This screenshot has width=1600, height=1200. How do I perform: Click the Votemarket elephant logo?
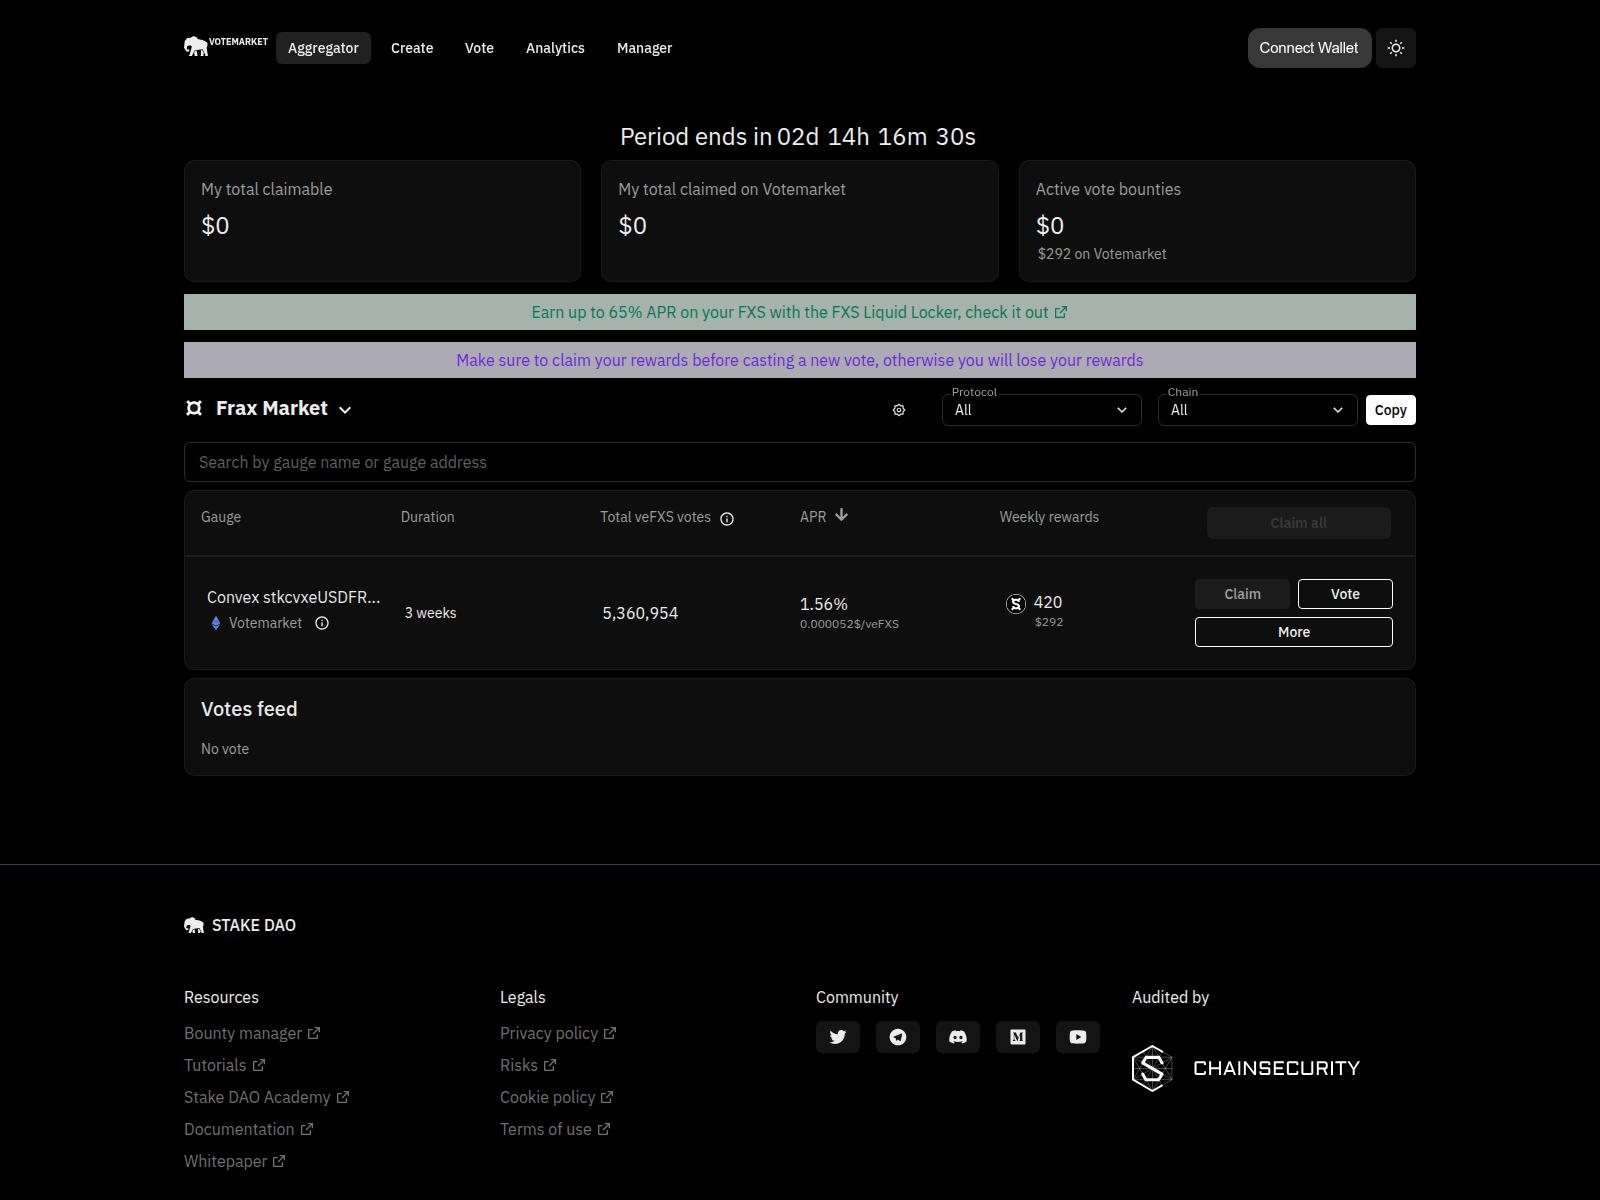point(225,46)
